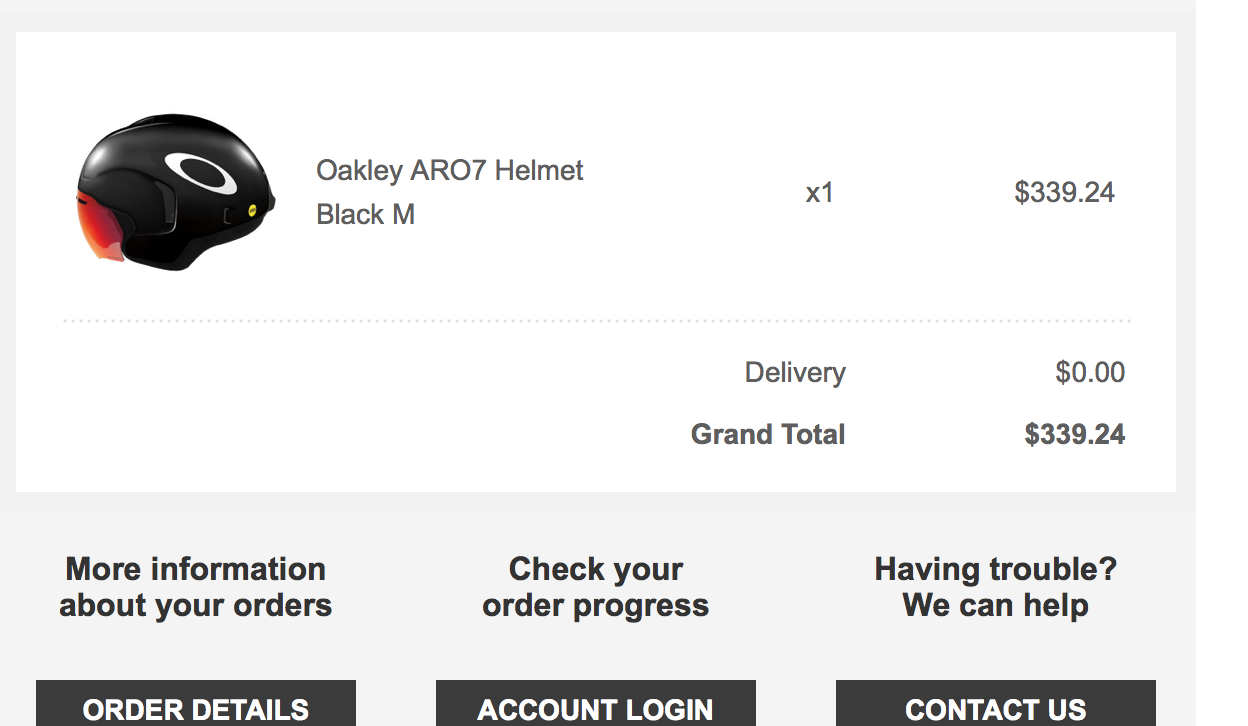Click the Oakley ARO7 helmet product image

(175, 192)
